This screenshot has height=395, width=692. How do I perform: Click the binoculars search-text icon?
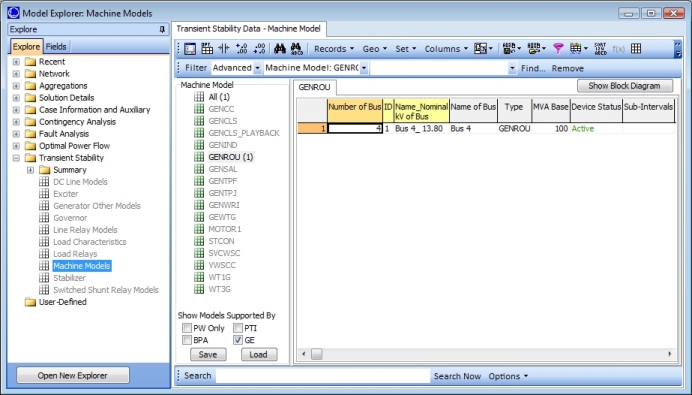pyautogui.click(x=297, y=49)
